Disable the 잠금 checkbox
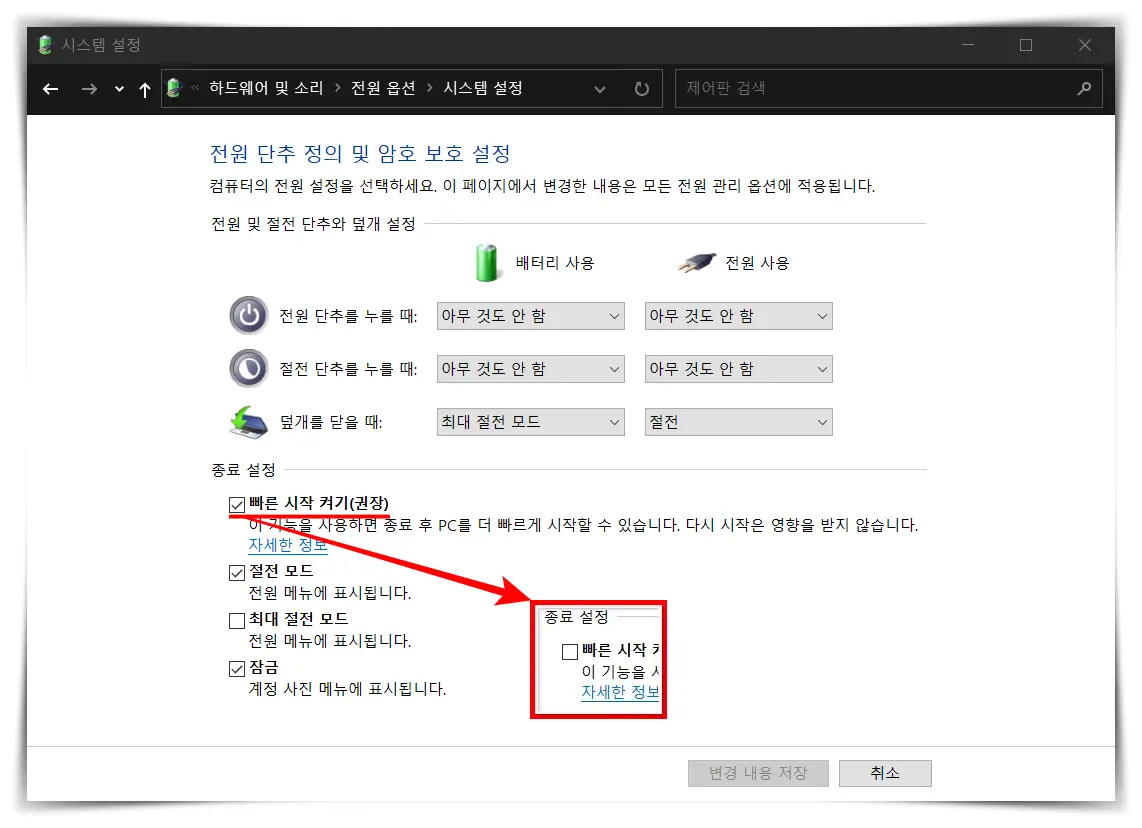 236,667
